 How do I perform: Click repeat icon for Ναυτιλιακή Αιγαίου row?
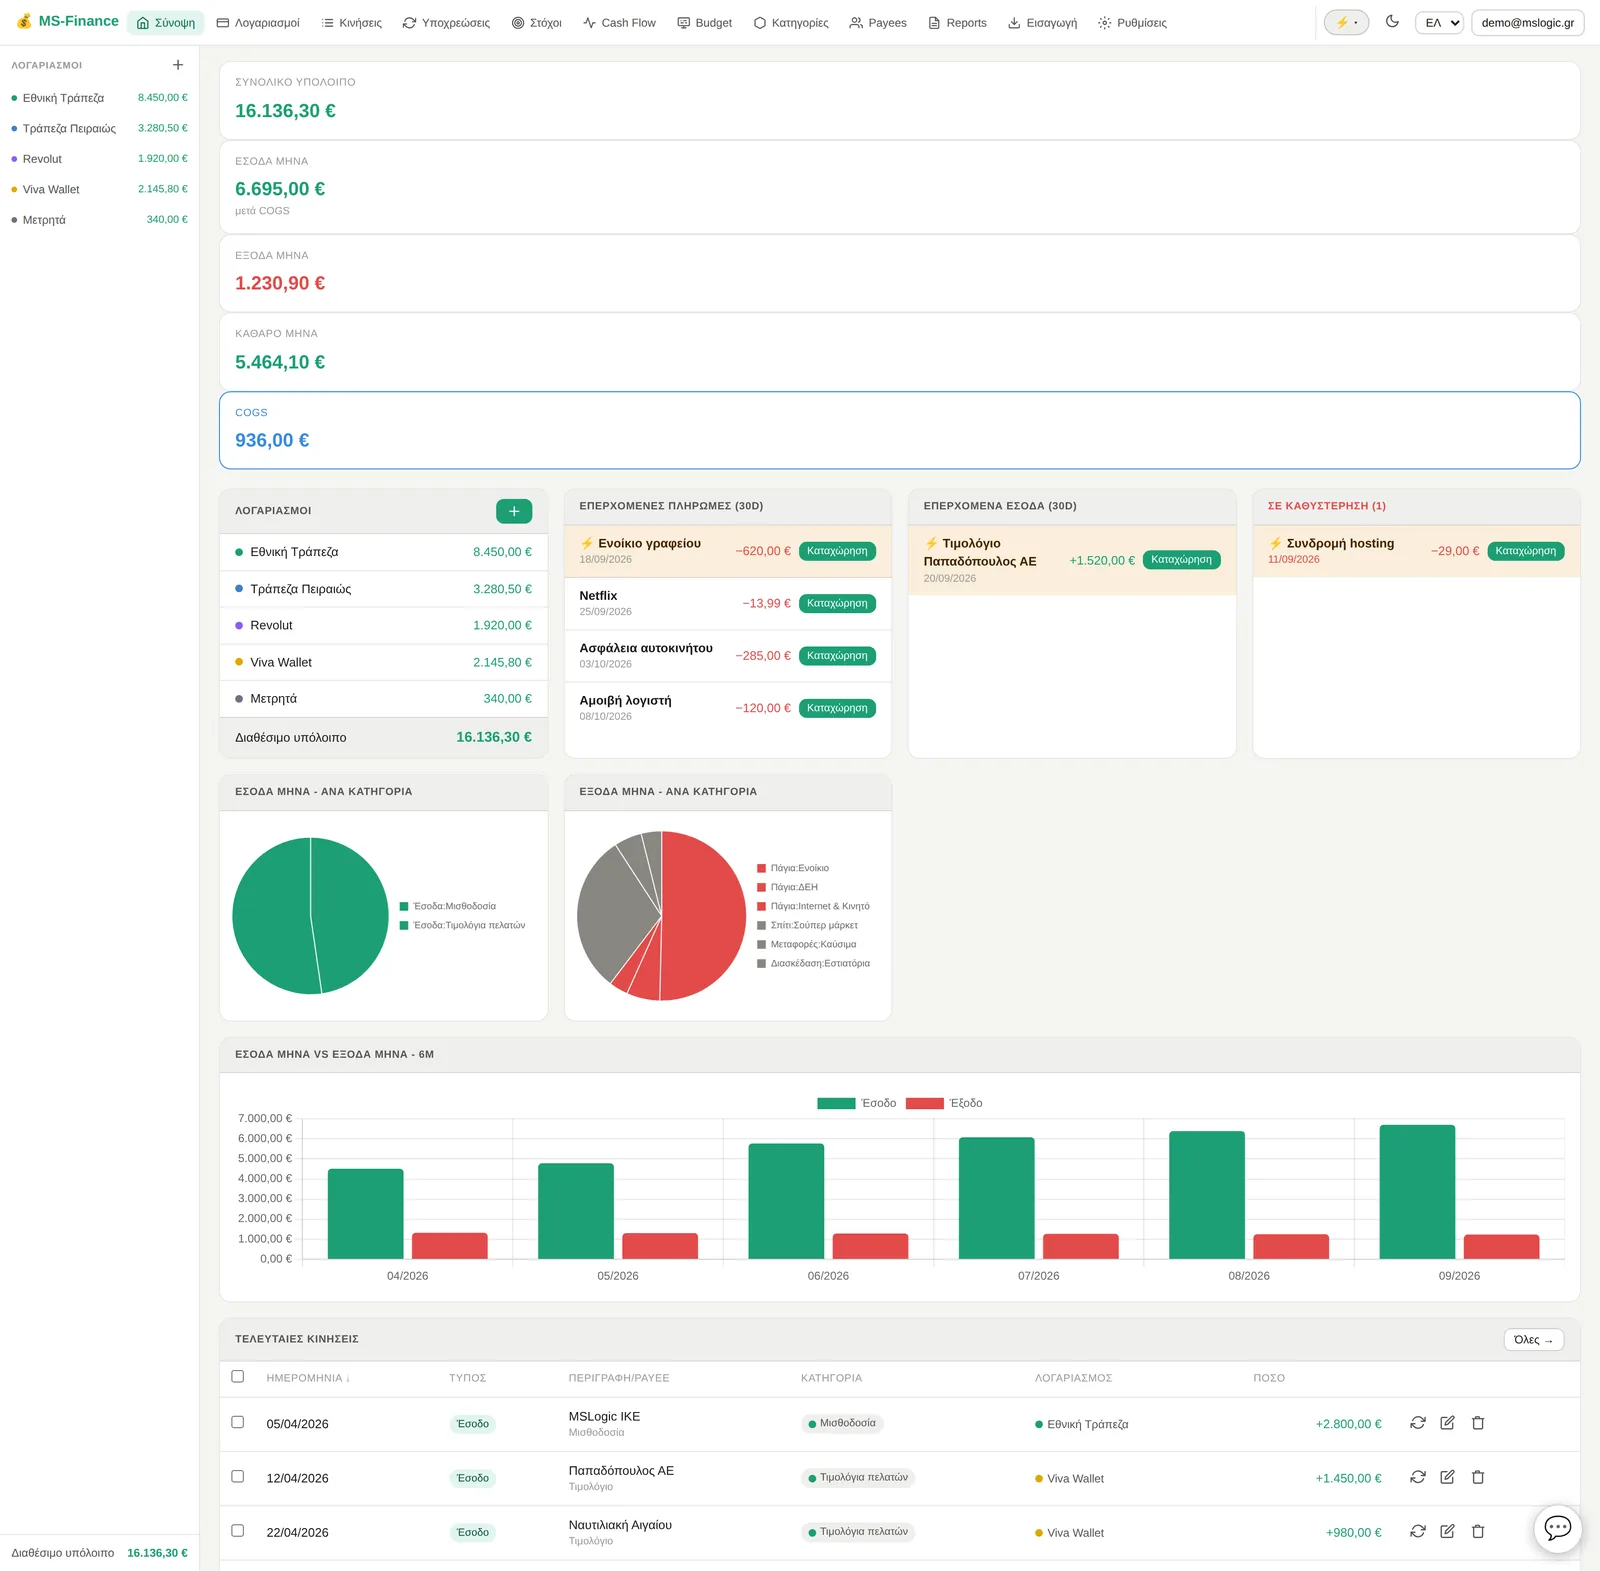(x=1418, y=1531)
